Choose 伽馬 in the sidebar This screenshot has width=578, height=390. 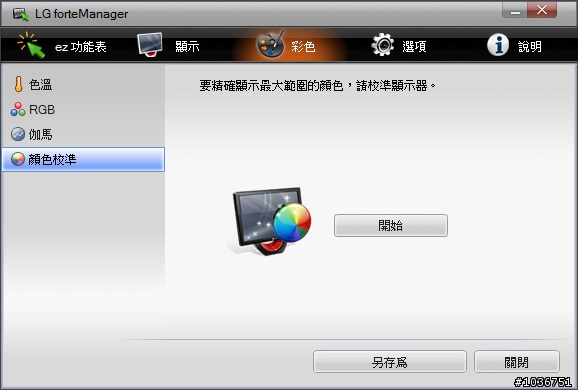[x=83, y=134]
